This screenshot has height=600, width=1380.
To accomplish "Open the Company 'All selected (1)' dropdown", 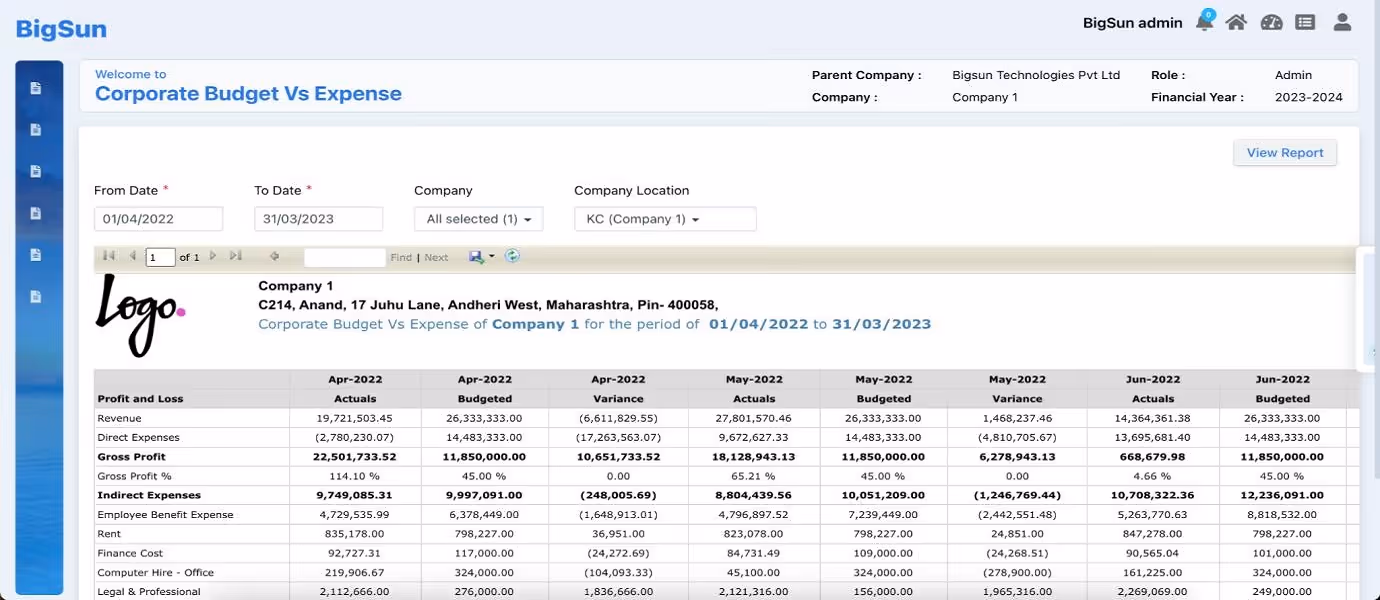I will coord(479,219).
